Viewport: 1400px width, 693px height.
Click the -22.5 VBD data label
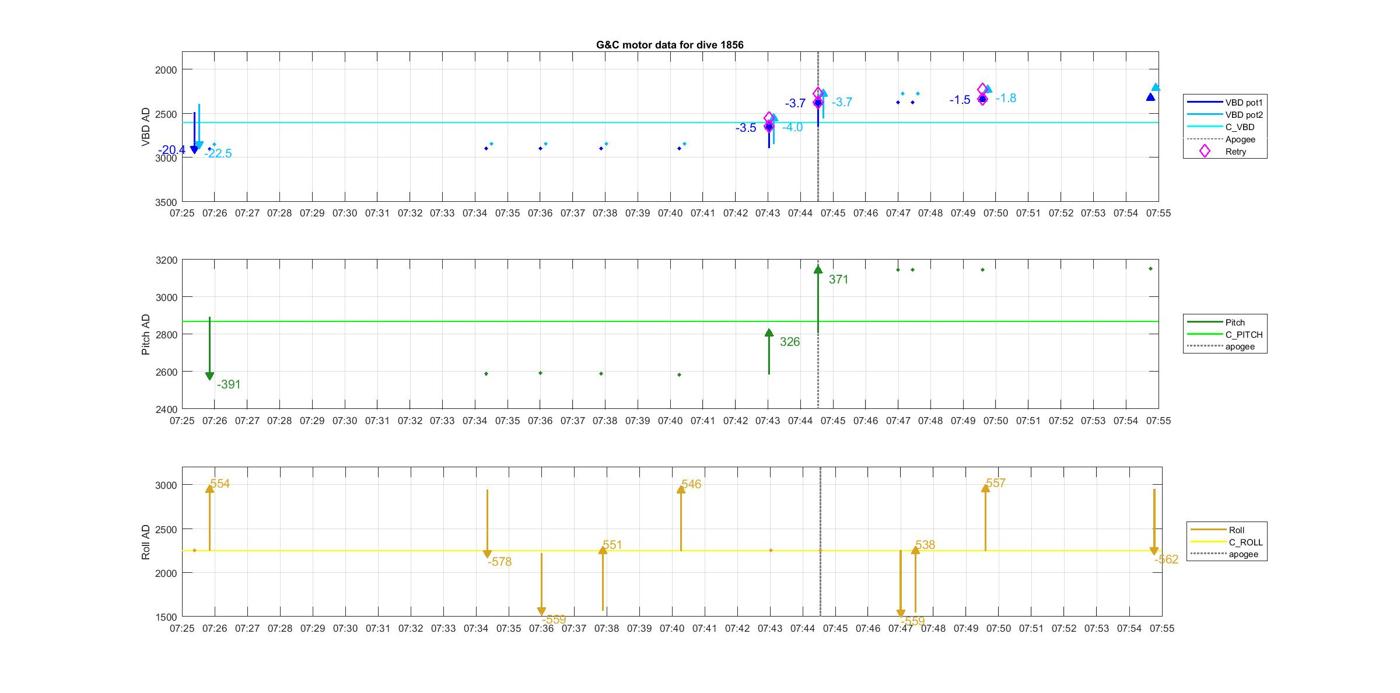click(x=218, y=153)
